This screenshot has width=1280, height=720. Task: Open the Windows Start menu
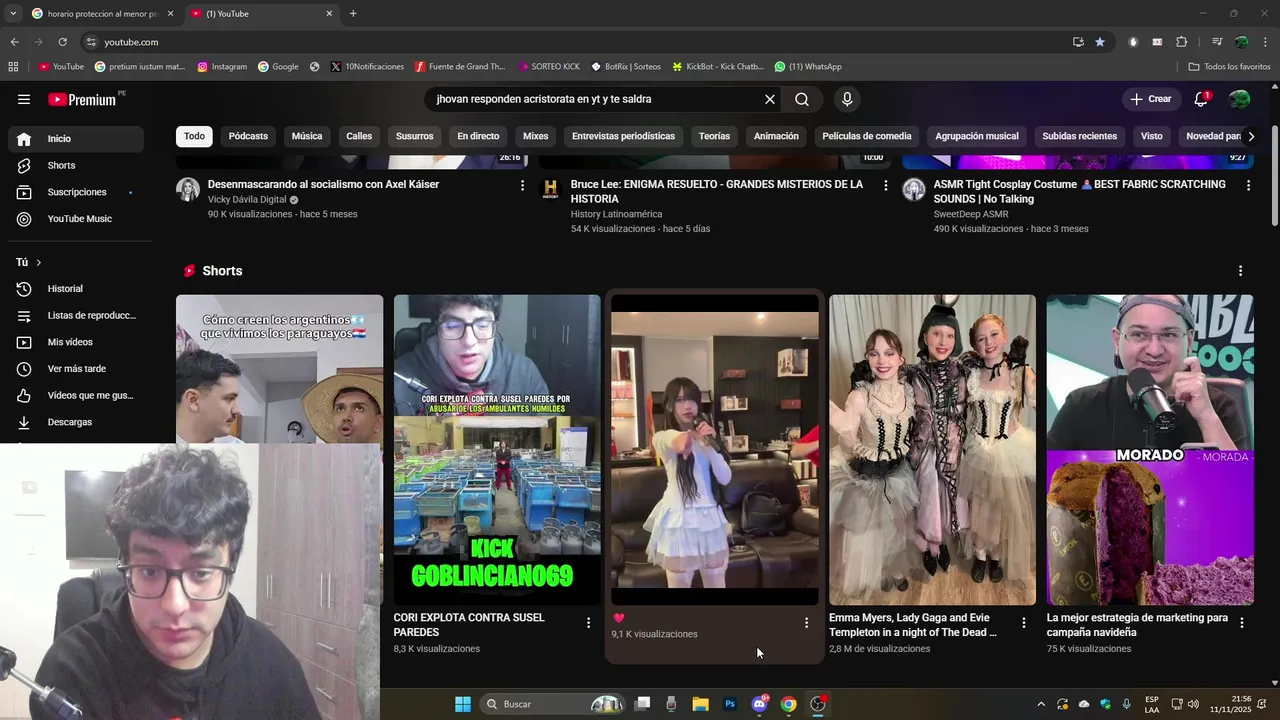pos(463,704)
